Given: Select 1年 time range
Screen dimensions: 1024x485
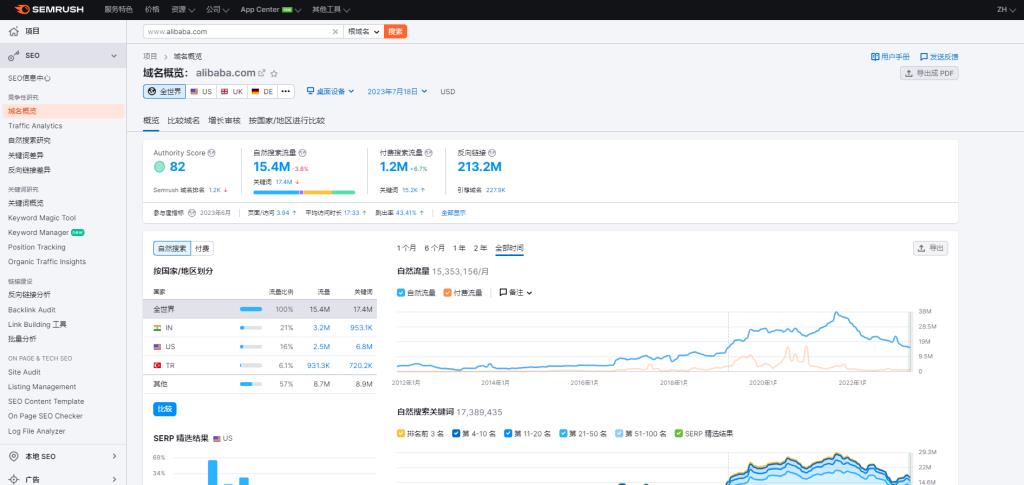Looking at the screenshot, I should pos(459,248).
